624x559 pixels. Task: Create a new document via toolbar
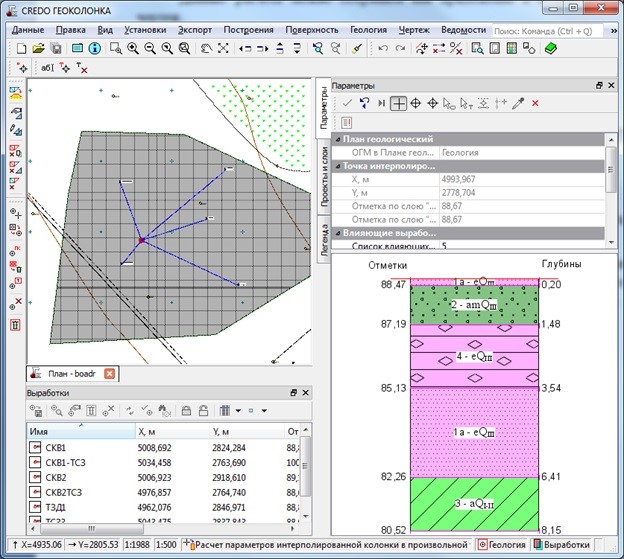(21, 49)
